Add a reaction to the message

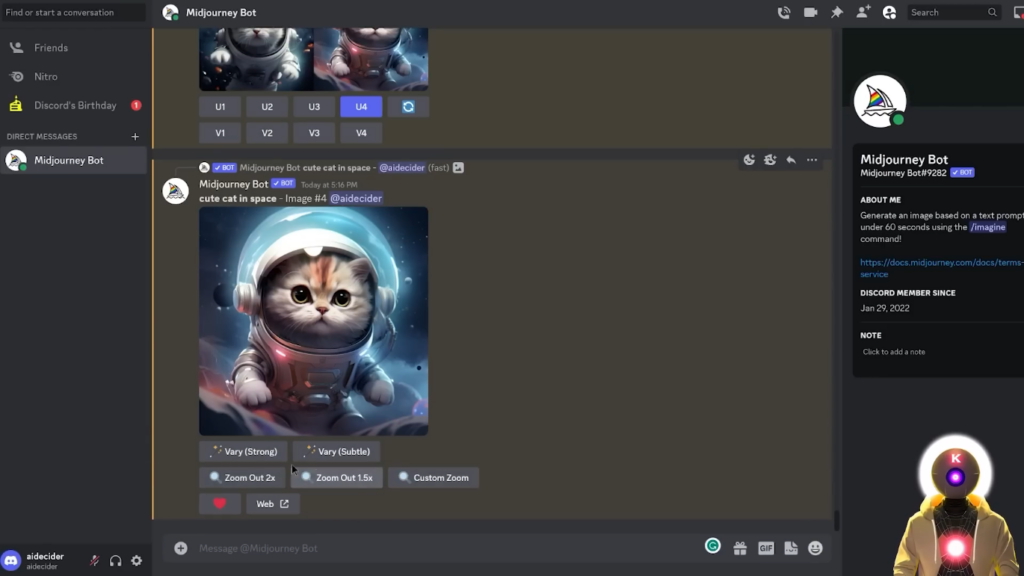(749, 160)
